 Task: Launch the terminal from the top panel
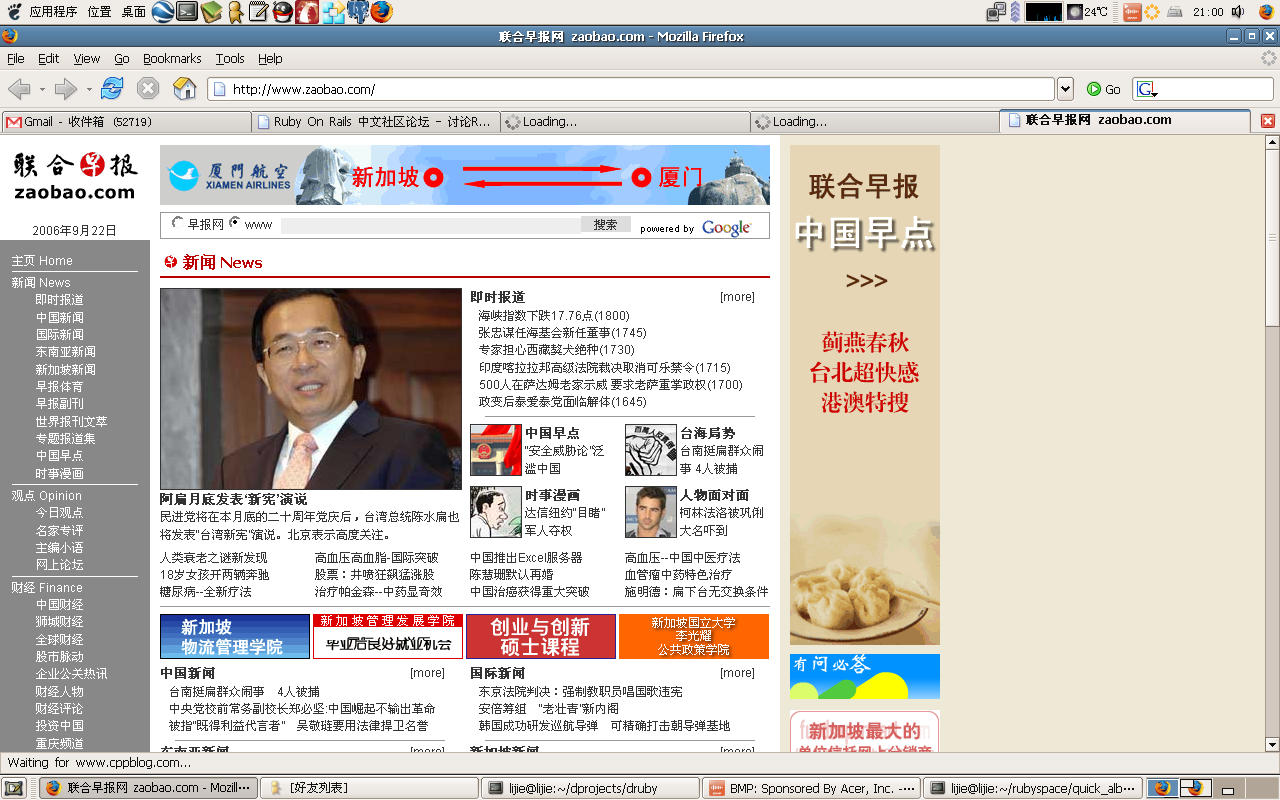point(187,12)
